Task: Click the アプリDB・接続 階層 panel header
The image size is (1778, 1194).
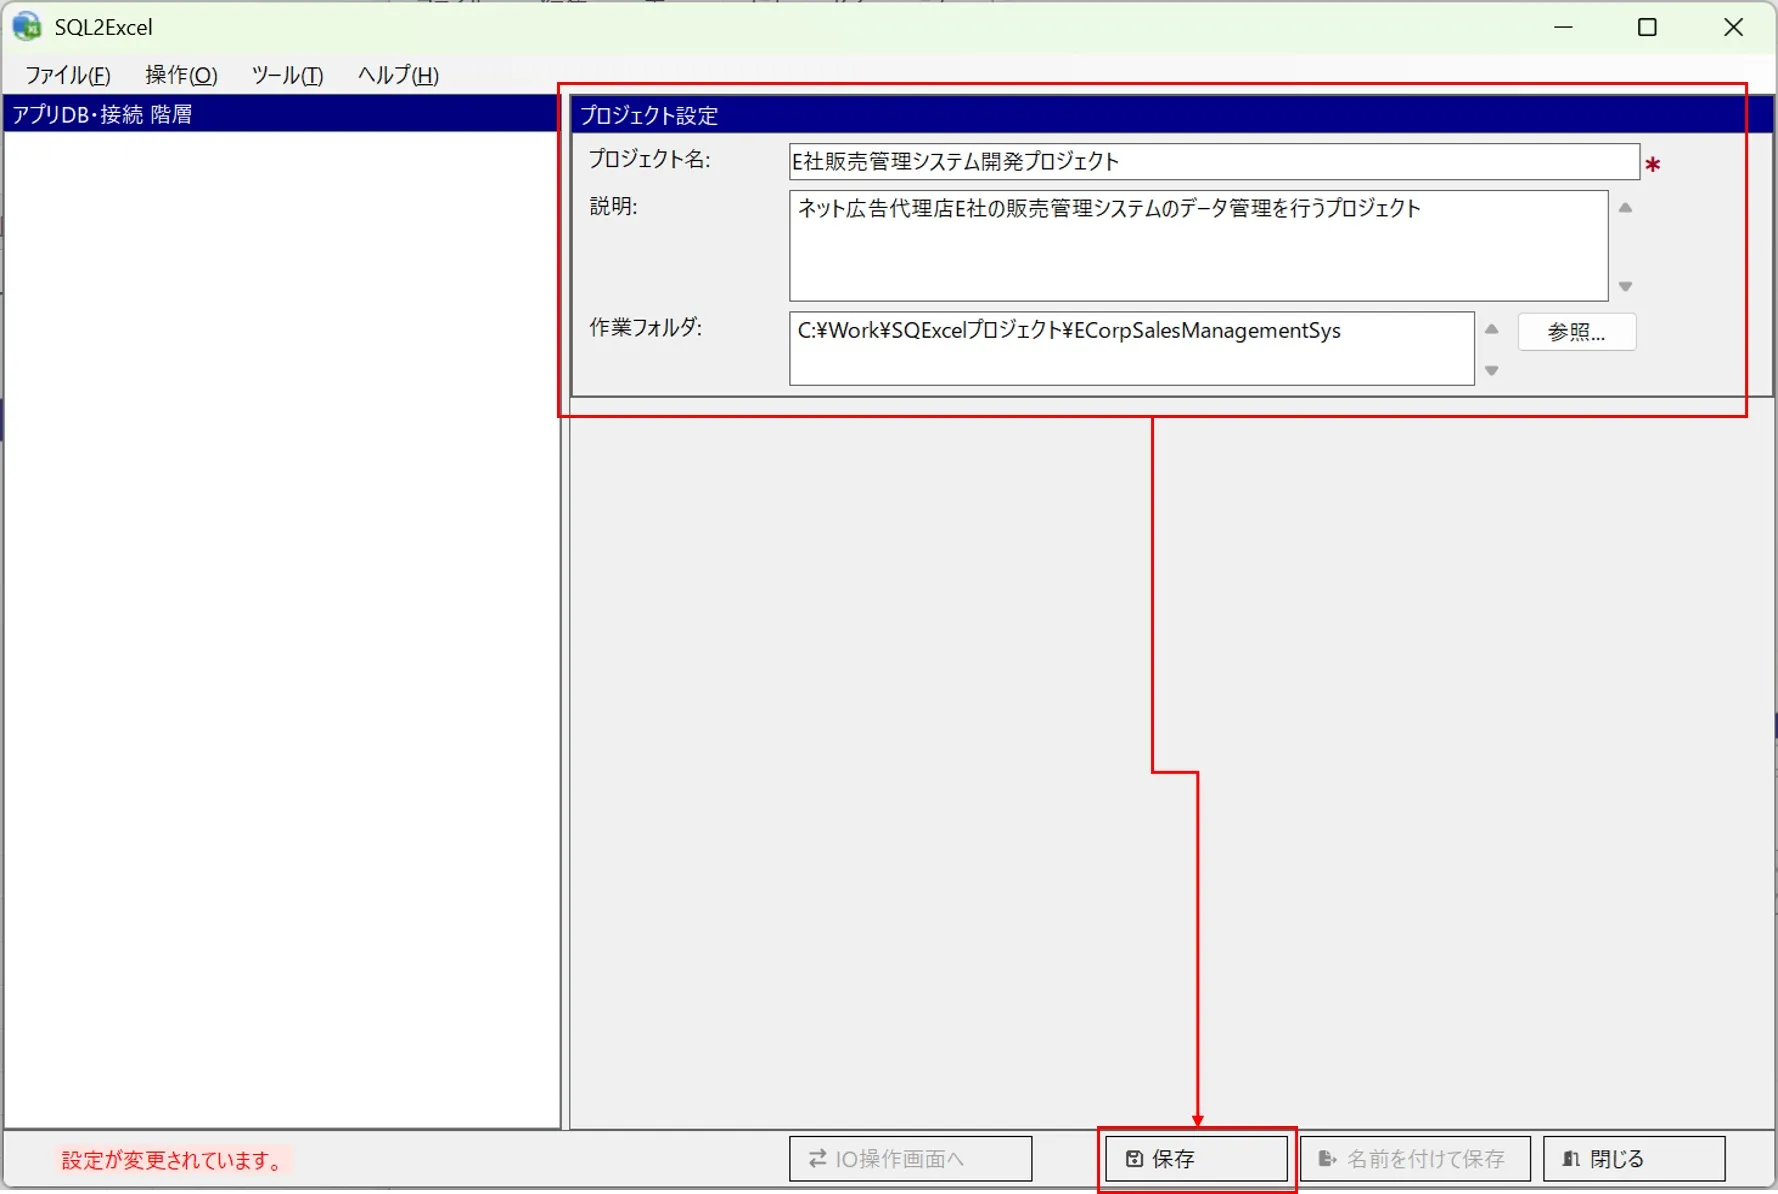Action: [281, 114]
